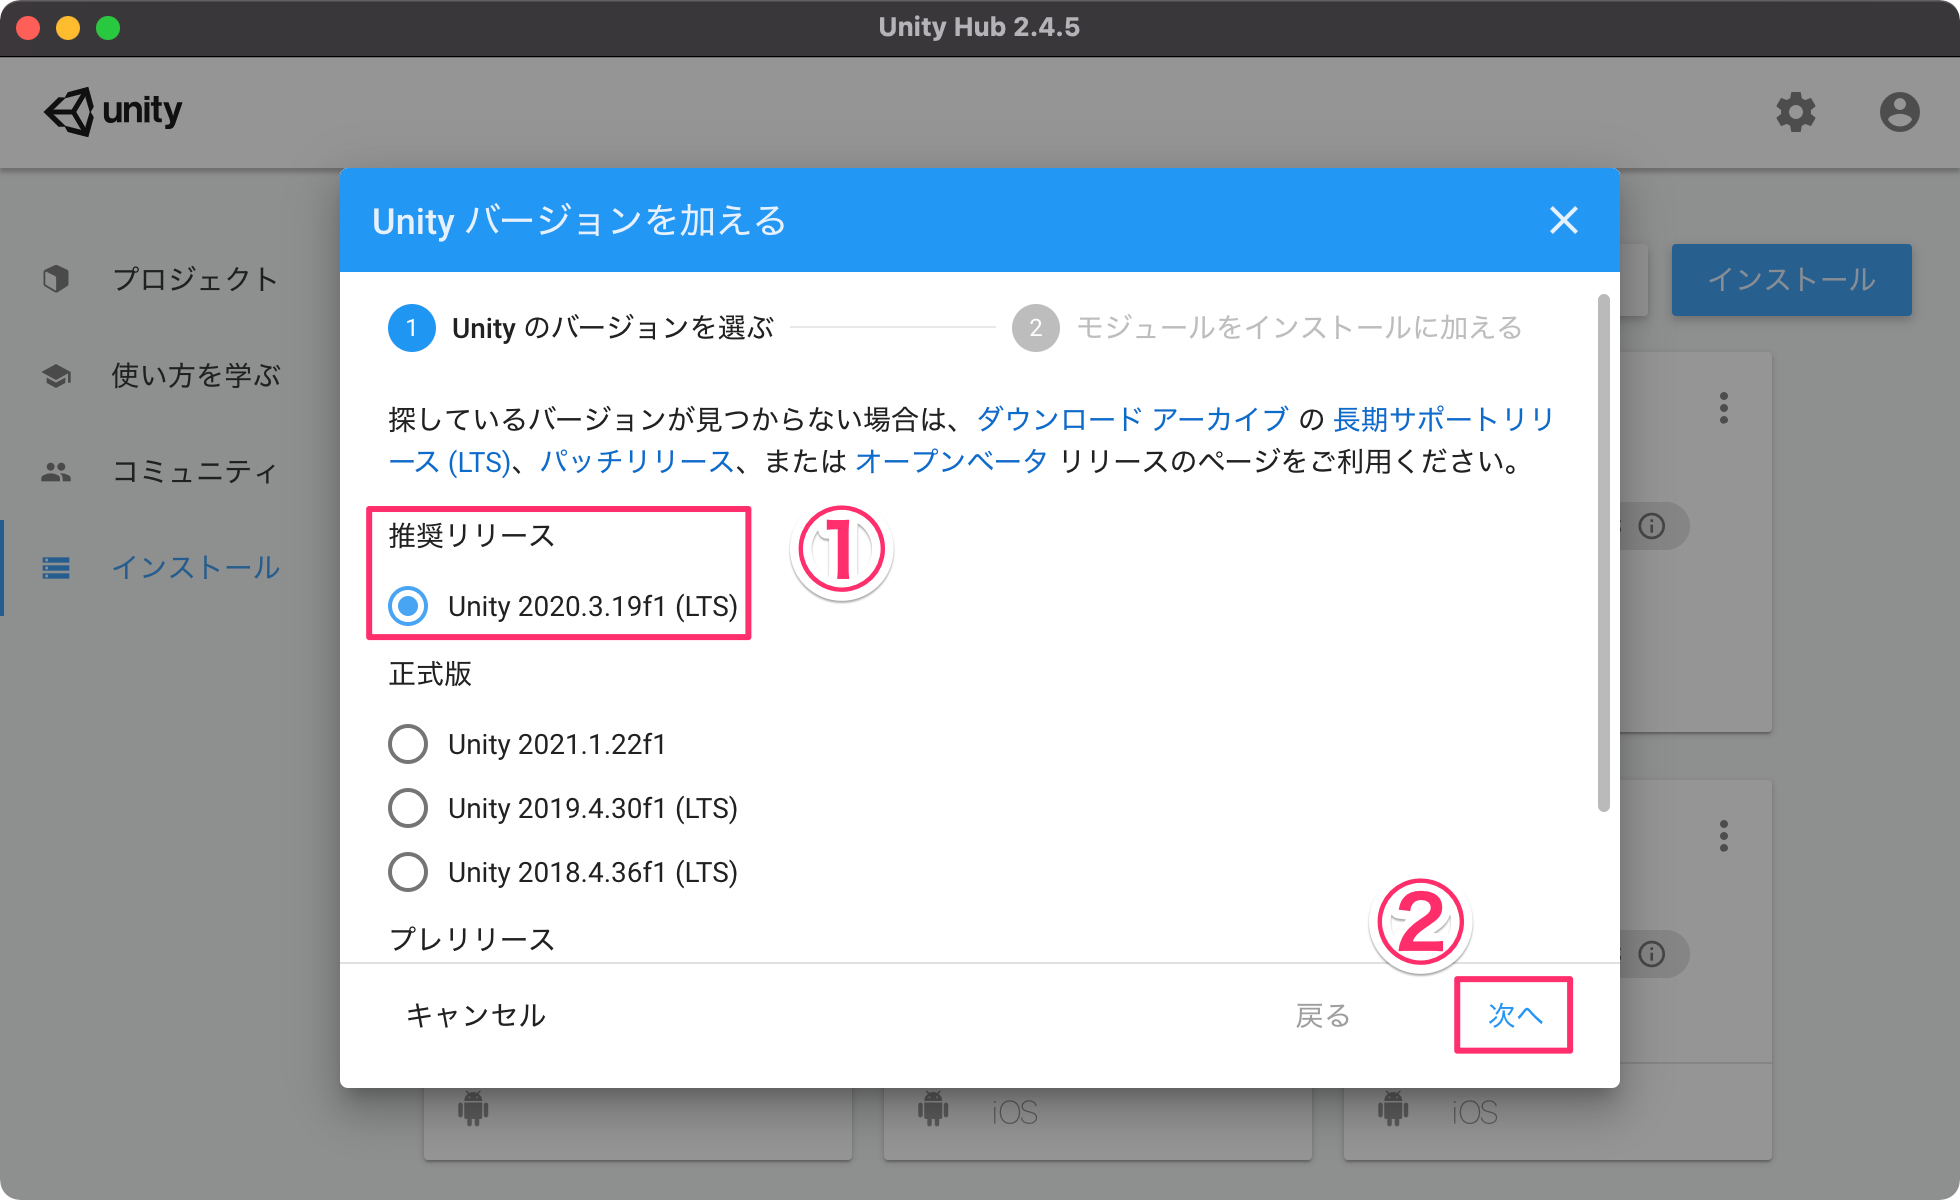Open the three-dot menu on upper install card
This screenshot has height=1200, width=1960.
click(1723, 408)
